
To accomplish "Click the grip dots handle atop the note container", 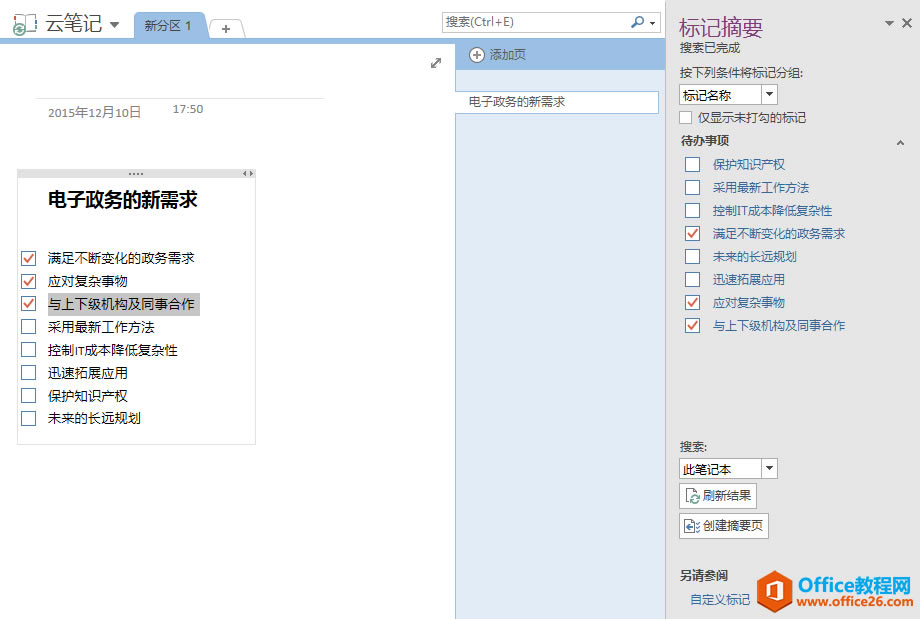I will (135, 173).
